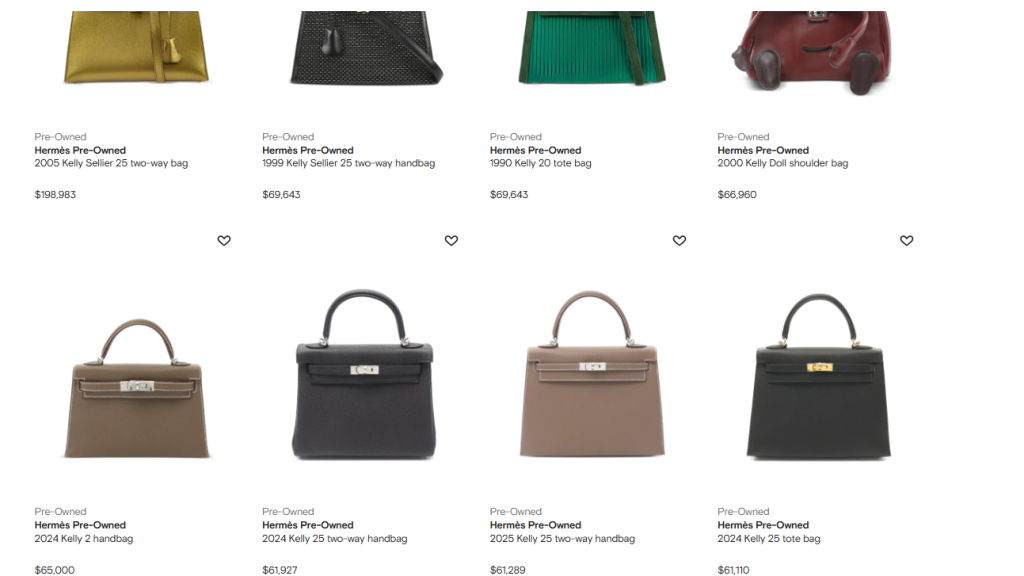Favorite the black 2024 Kelly 25 two-way handbag

click(x=451, y=240)
